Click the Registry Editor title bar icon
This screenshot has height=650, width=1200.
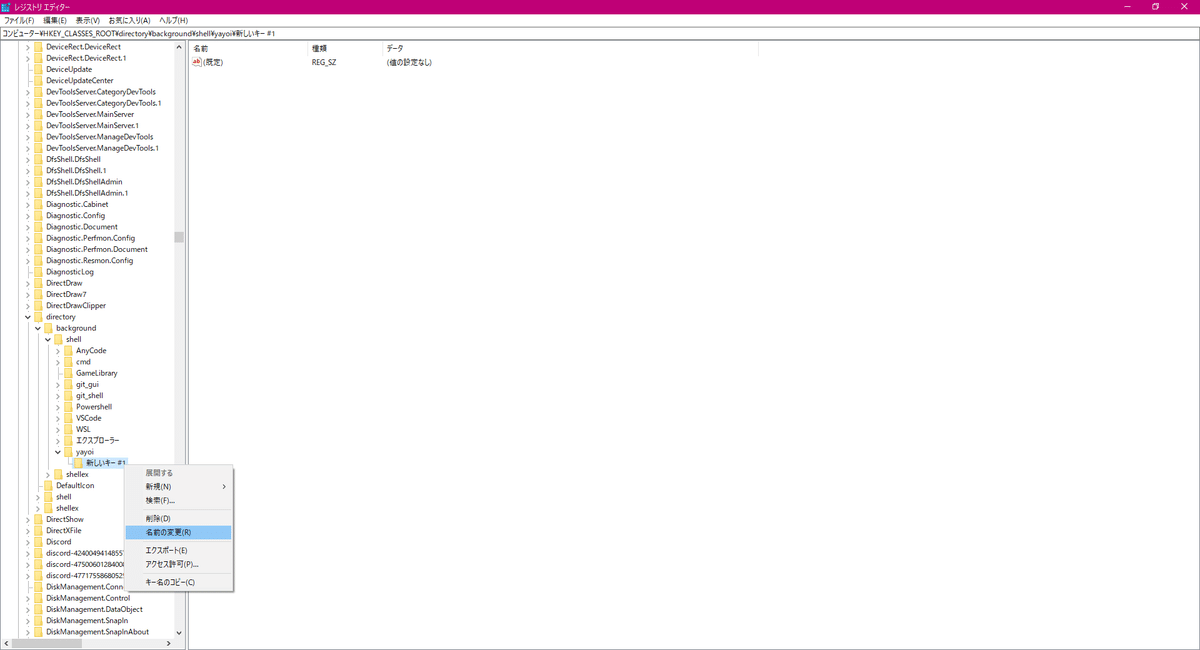click(x=6, y=6)
